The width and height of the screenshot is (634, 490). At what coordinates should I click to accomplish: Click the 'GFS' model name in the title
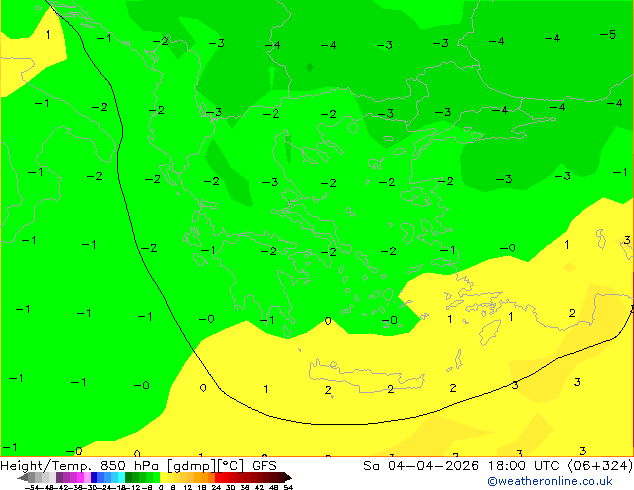point(264,466)
